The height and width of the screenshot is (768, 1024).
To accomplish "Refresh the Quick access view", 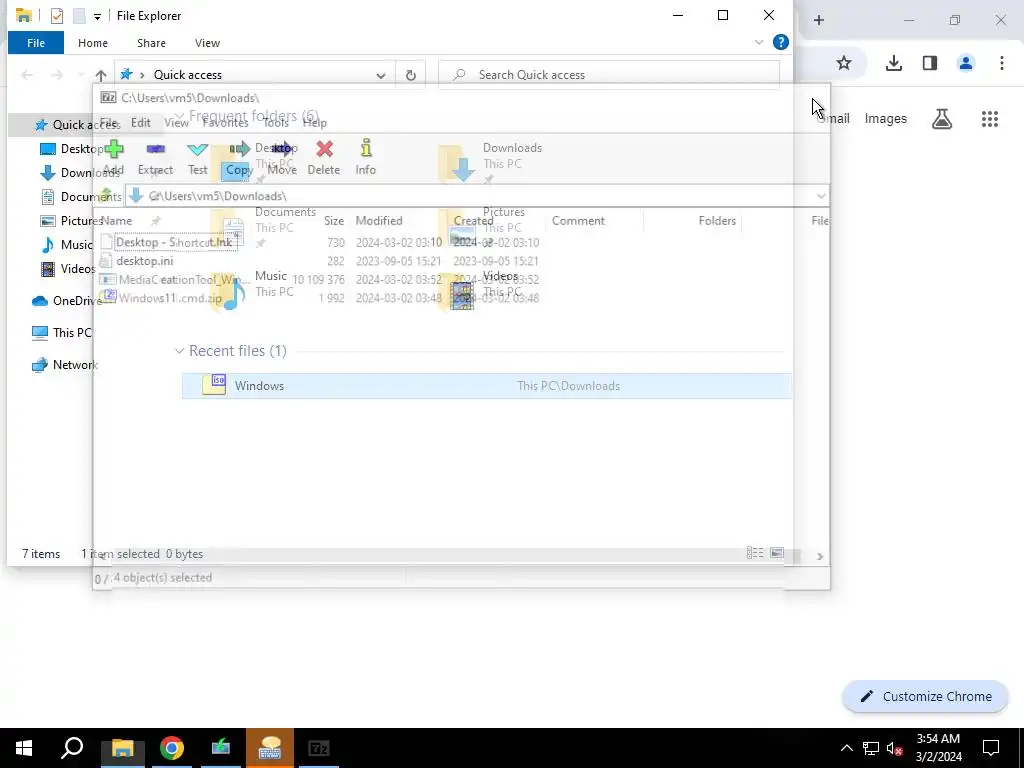I will tap(411, 75).
